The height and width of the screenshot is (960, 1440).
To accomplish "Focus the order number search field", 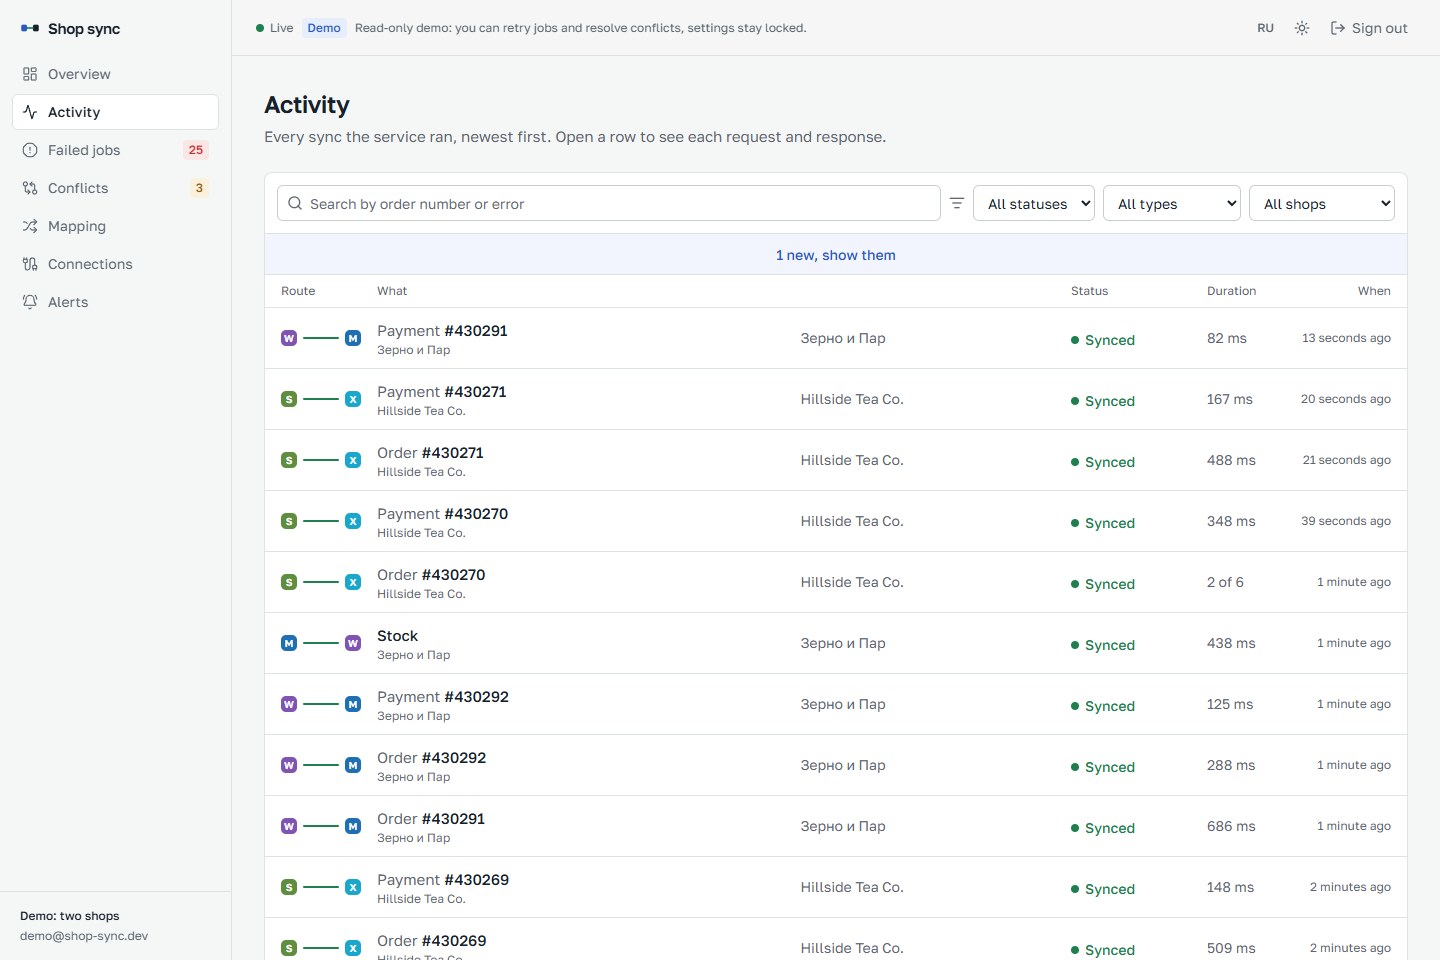I will click(609, 203).
